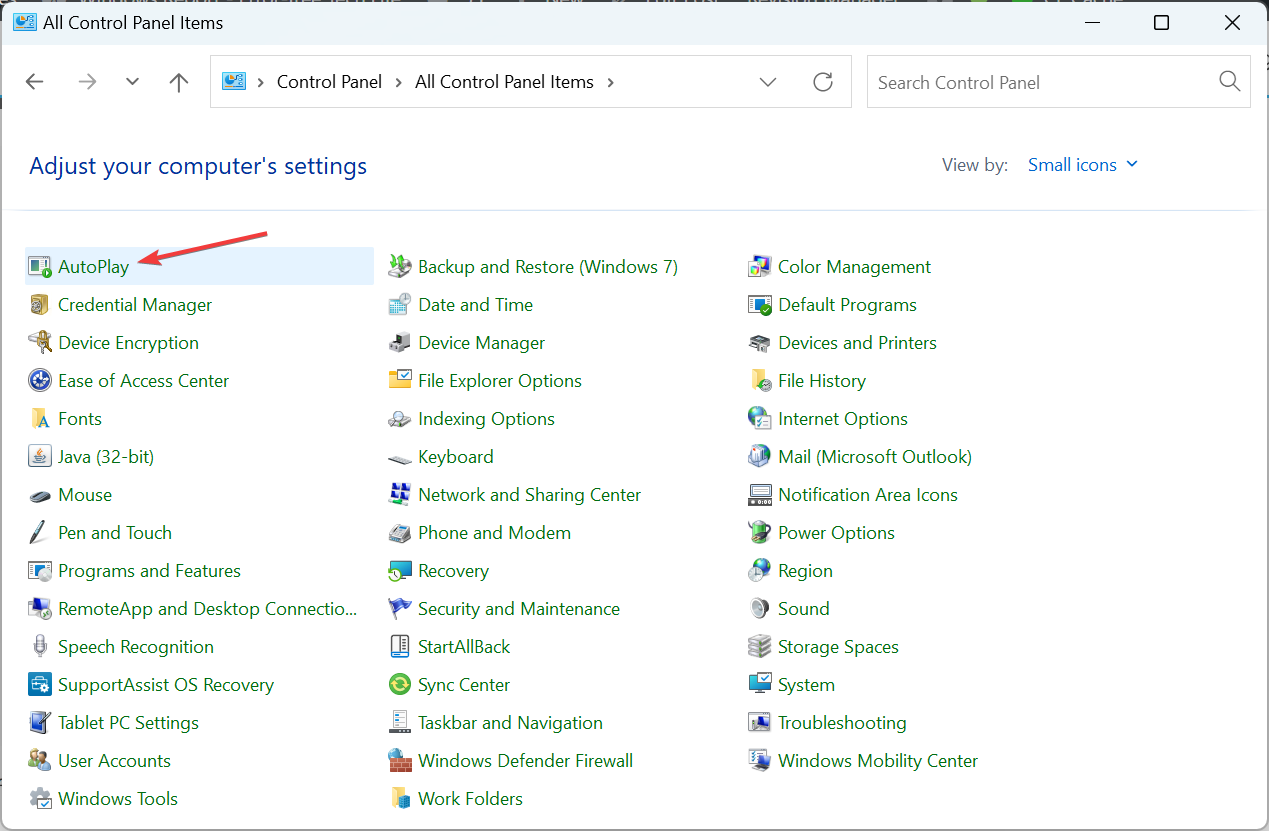Open the Mail (Microsoft Outlook) link

tap(875, 457)
